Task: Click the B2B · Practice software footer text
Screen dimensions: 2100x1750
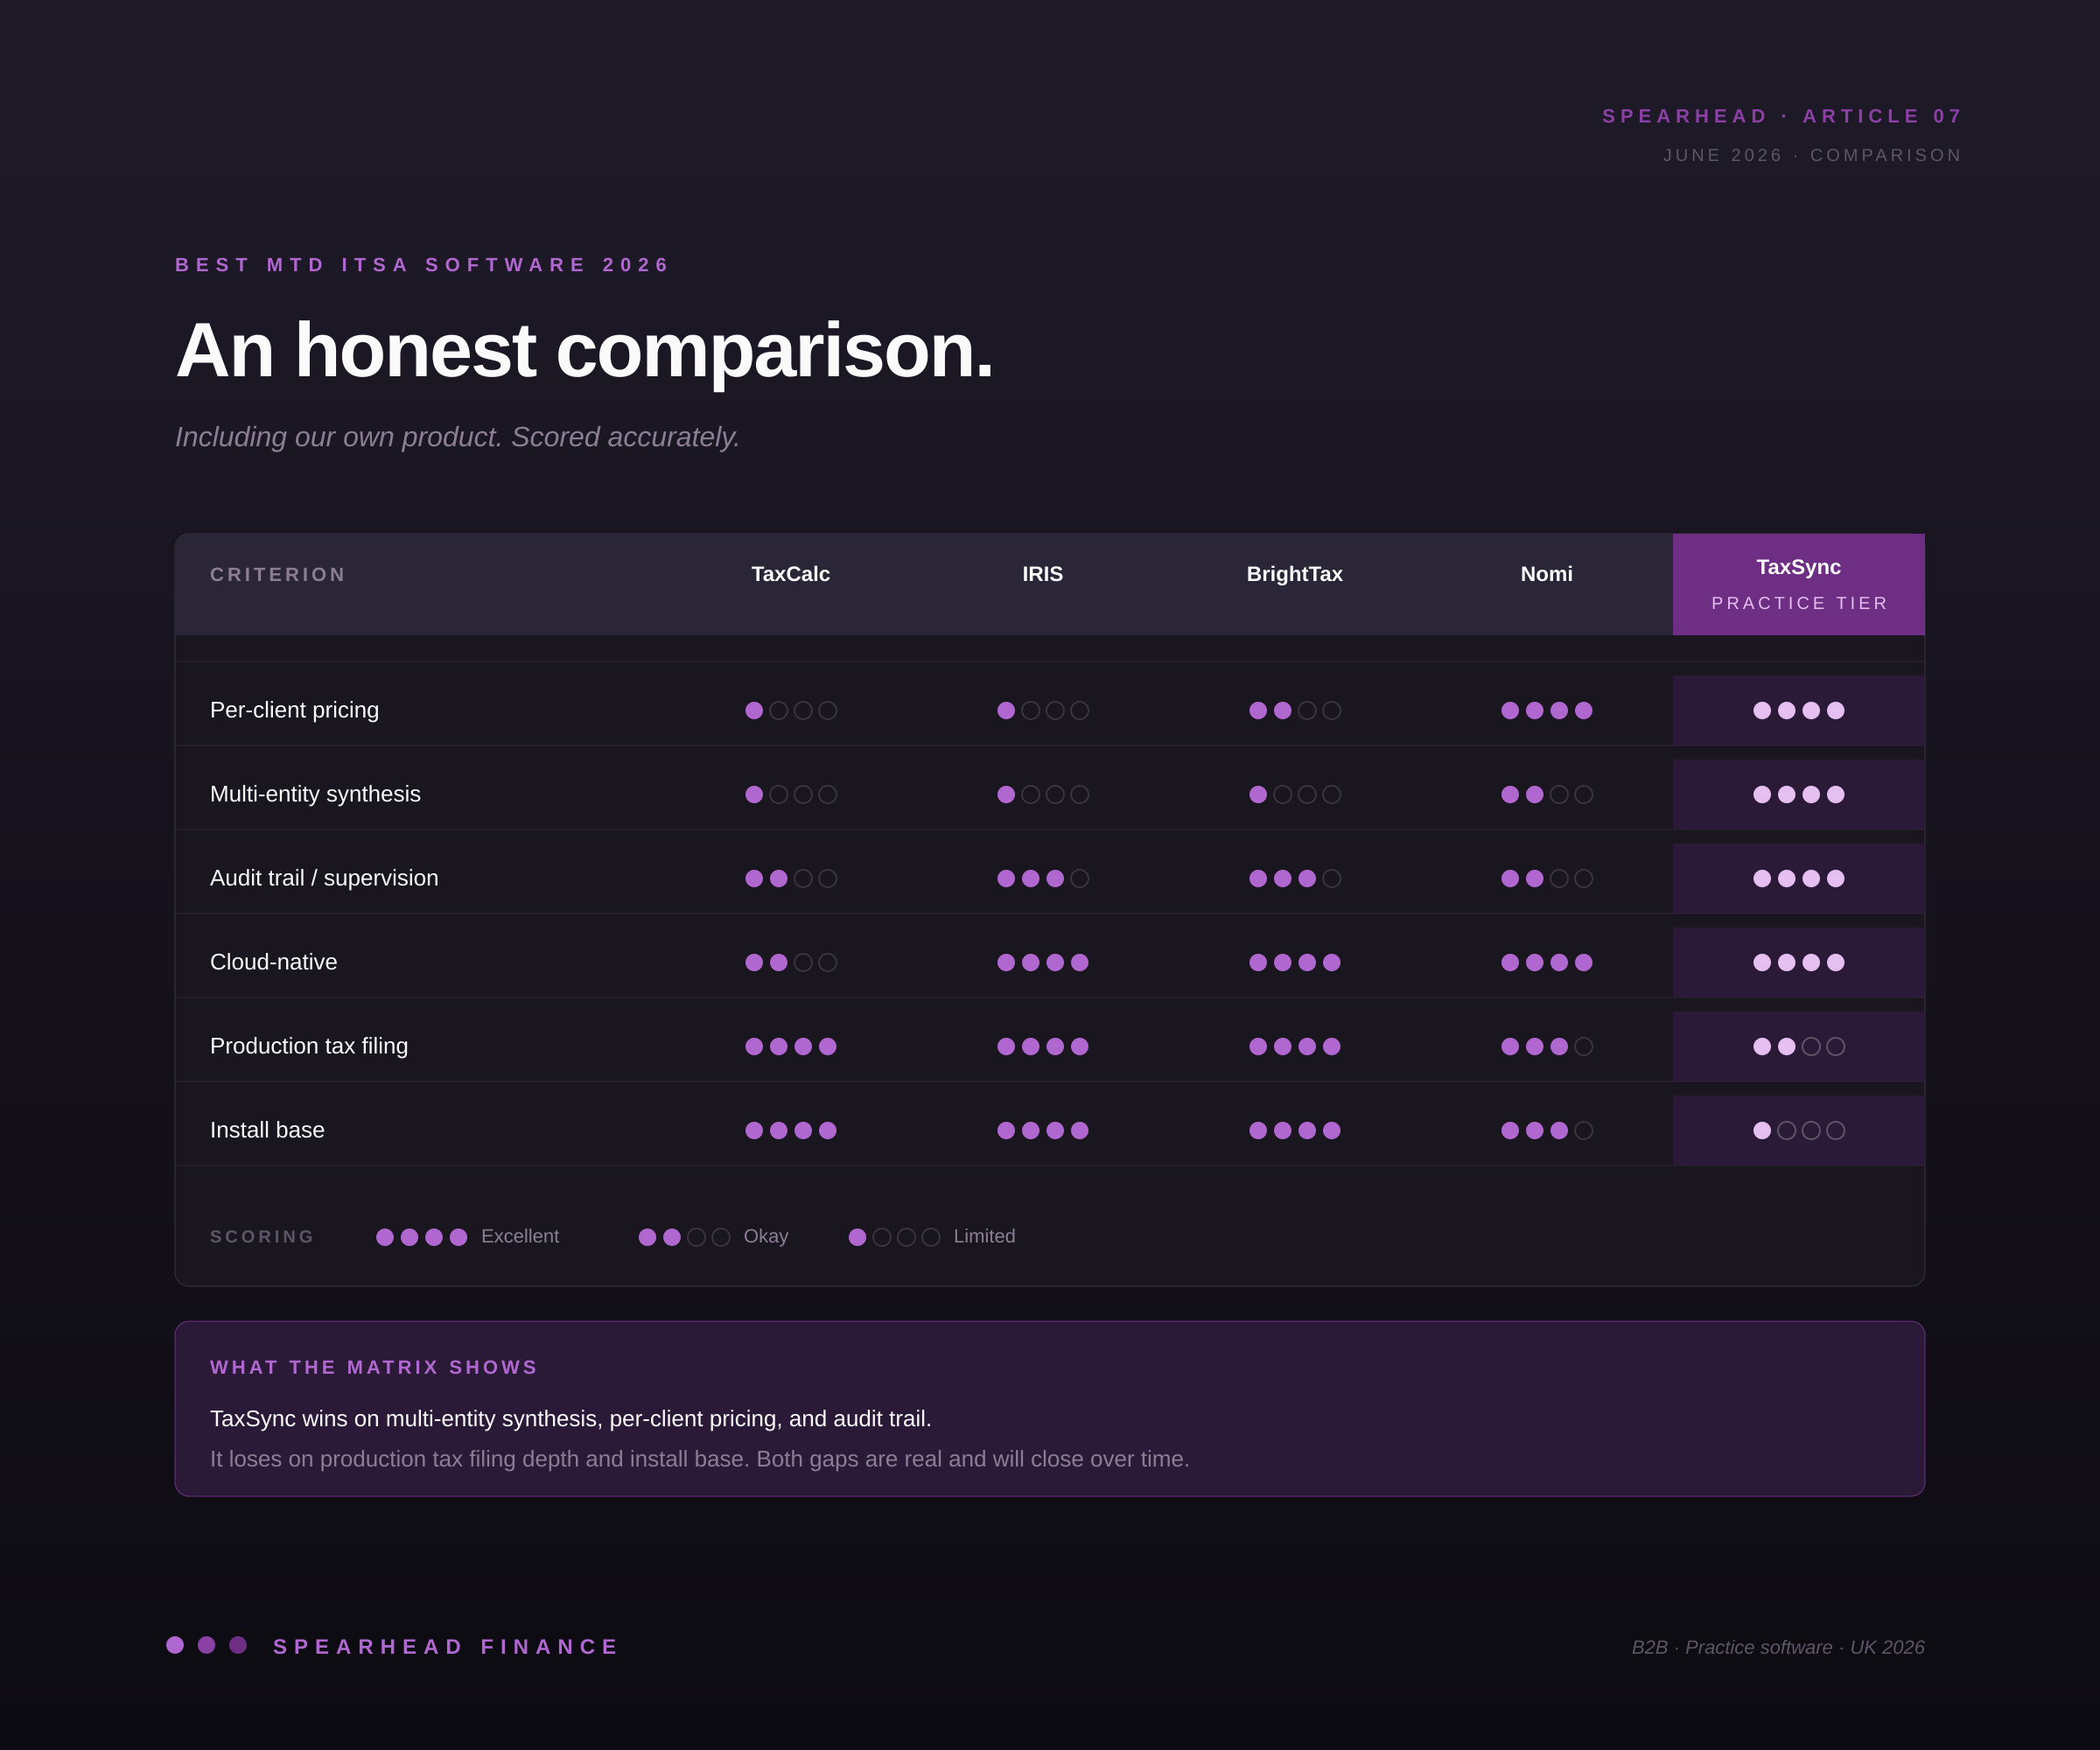Action: (1778, 1647)
